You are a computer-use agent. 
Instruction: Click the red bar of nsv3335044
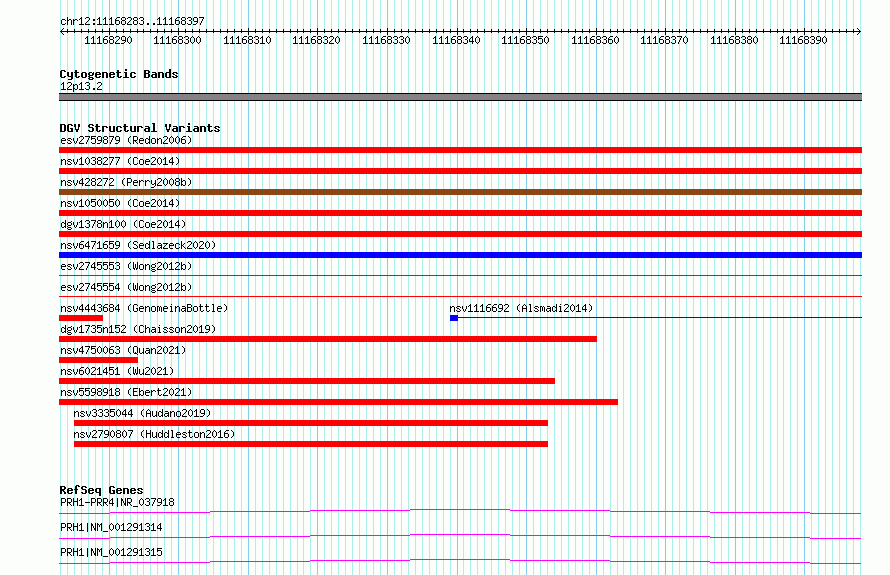click(x=311, y=423)
